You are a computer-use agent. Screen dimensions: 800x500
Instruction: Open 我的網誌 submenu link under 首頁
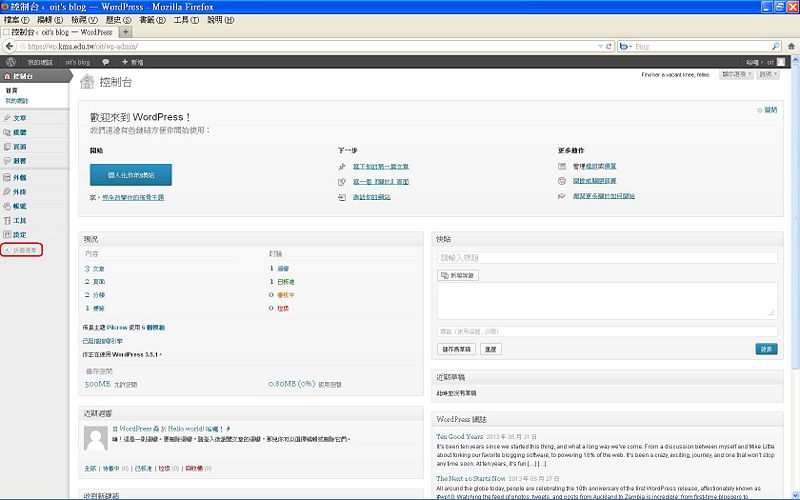[17, 101]
